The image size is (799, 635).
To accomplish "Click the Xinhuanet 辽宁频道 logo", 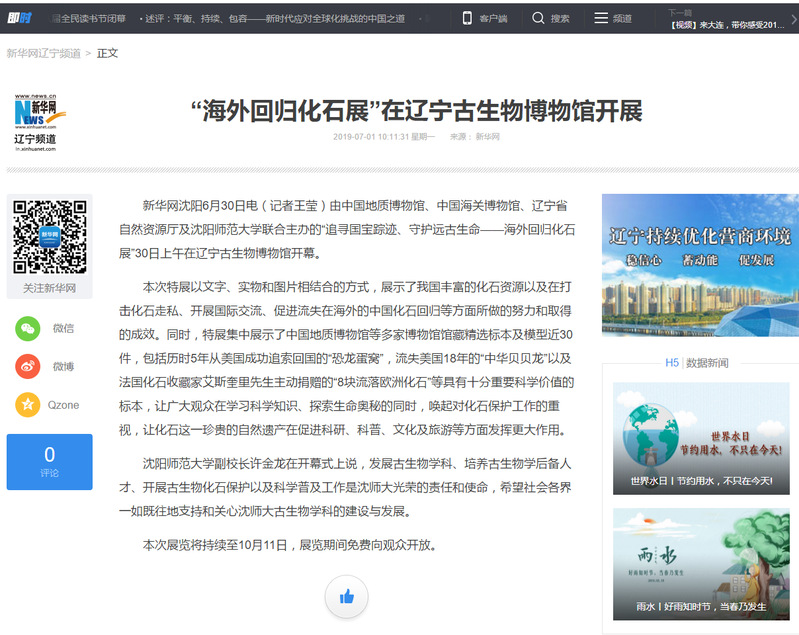I will coord(36,122).
